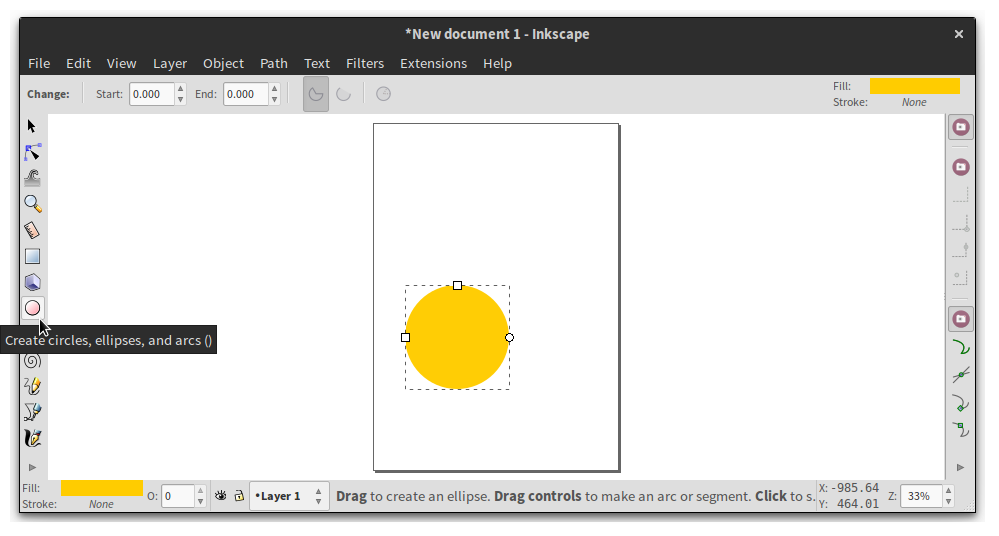Viewport: 999px width, 536px height.
Task: Click the opacity O: input field
Action: 177,496
